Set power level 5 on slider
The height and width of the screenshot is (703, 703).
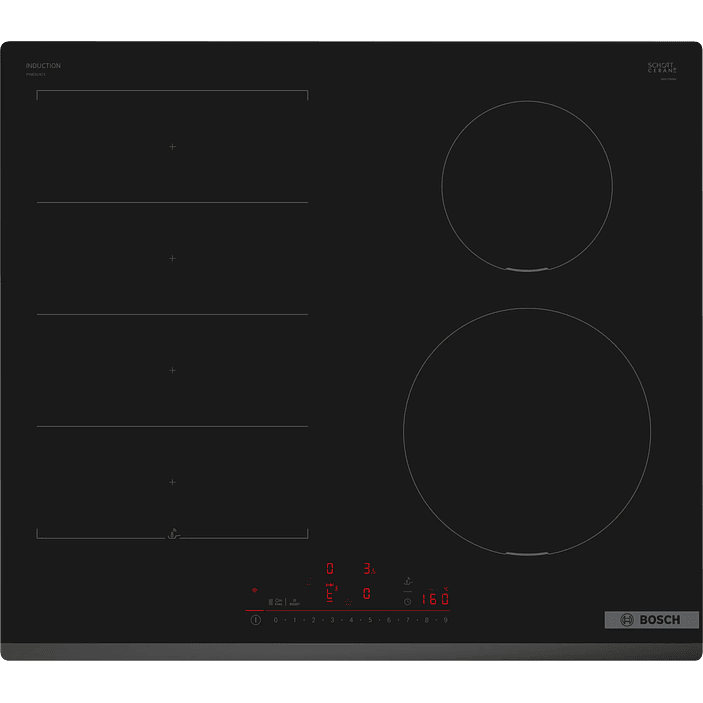coord(370,621)
